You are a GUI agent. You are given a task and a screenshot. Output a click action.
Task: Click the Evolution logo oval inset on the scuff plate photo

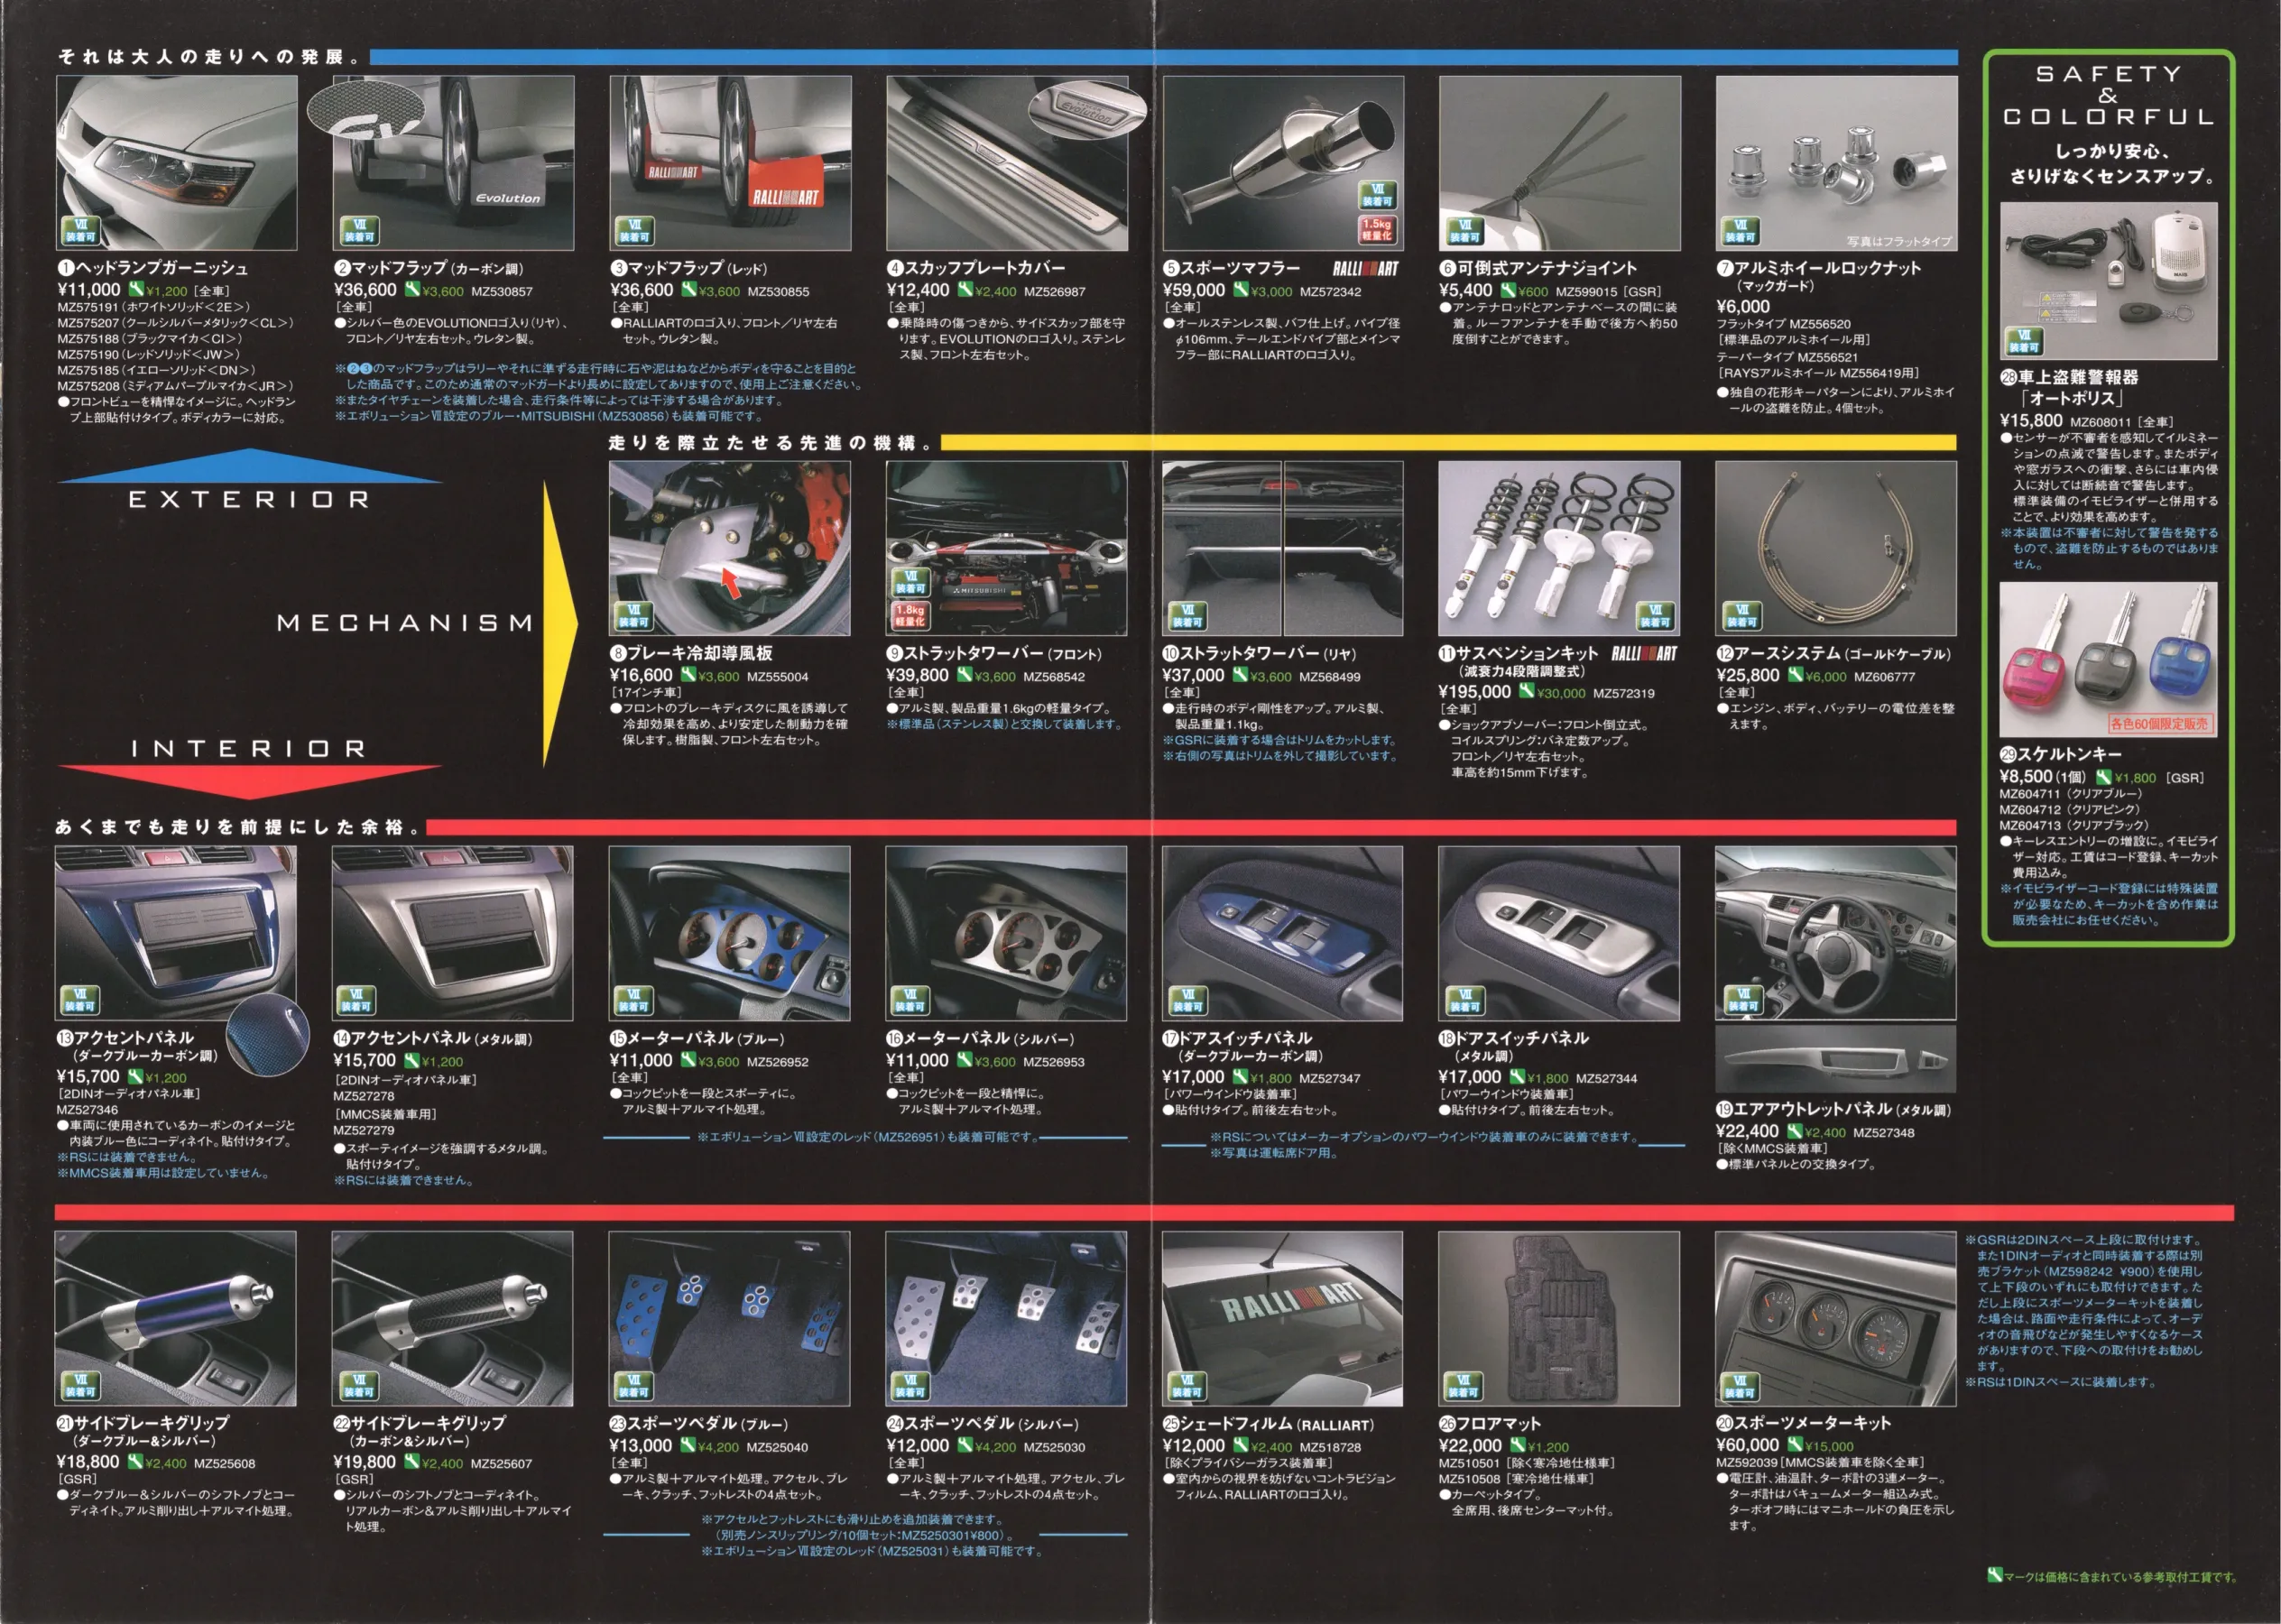pyautogui.click(x=1086, y=110)
